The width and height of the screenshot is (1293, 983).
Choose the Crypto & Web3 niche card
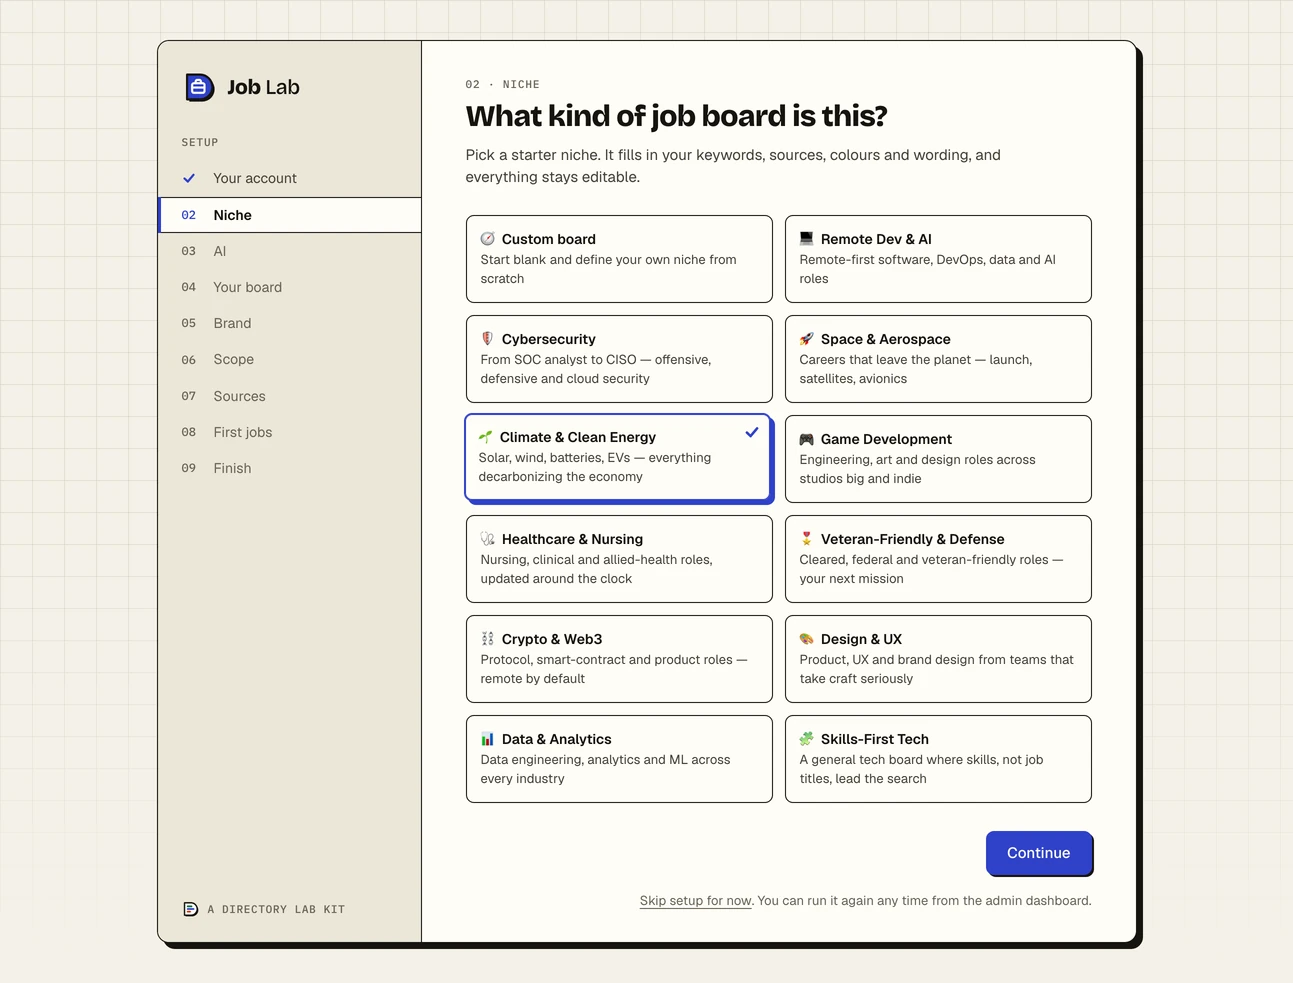coord(619,659)
